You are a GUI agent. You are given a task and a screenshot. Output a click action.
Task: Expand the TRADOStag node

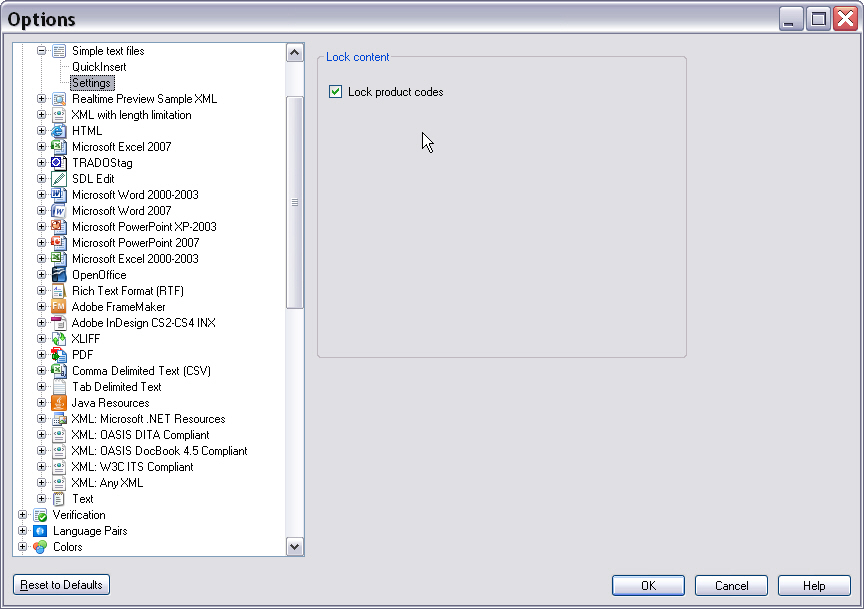click(x=41, y=163)
